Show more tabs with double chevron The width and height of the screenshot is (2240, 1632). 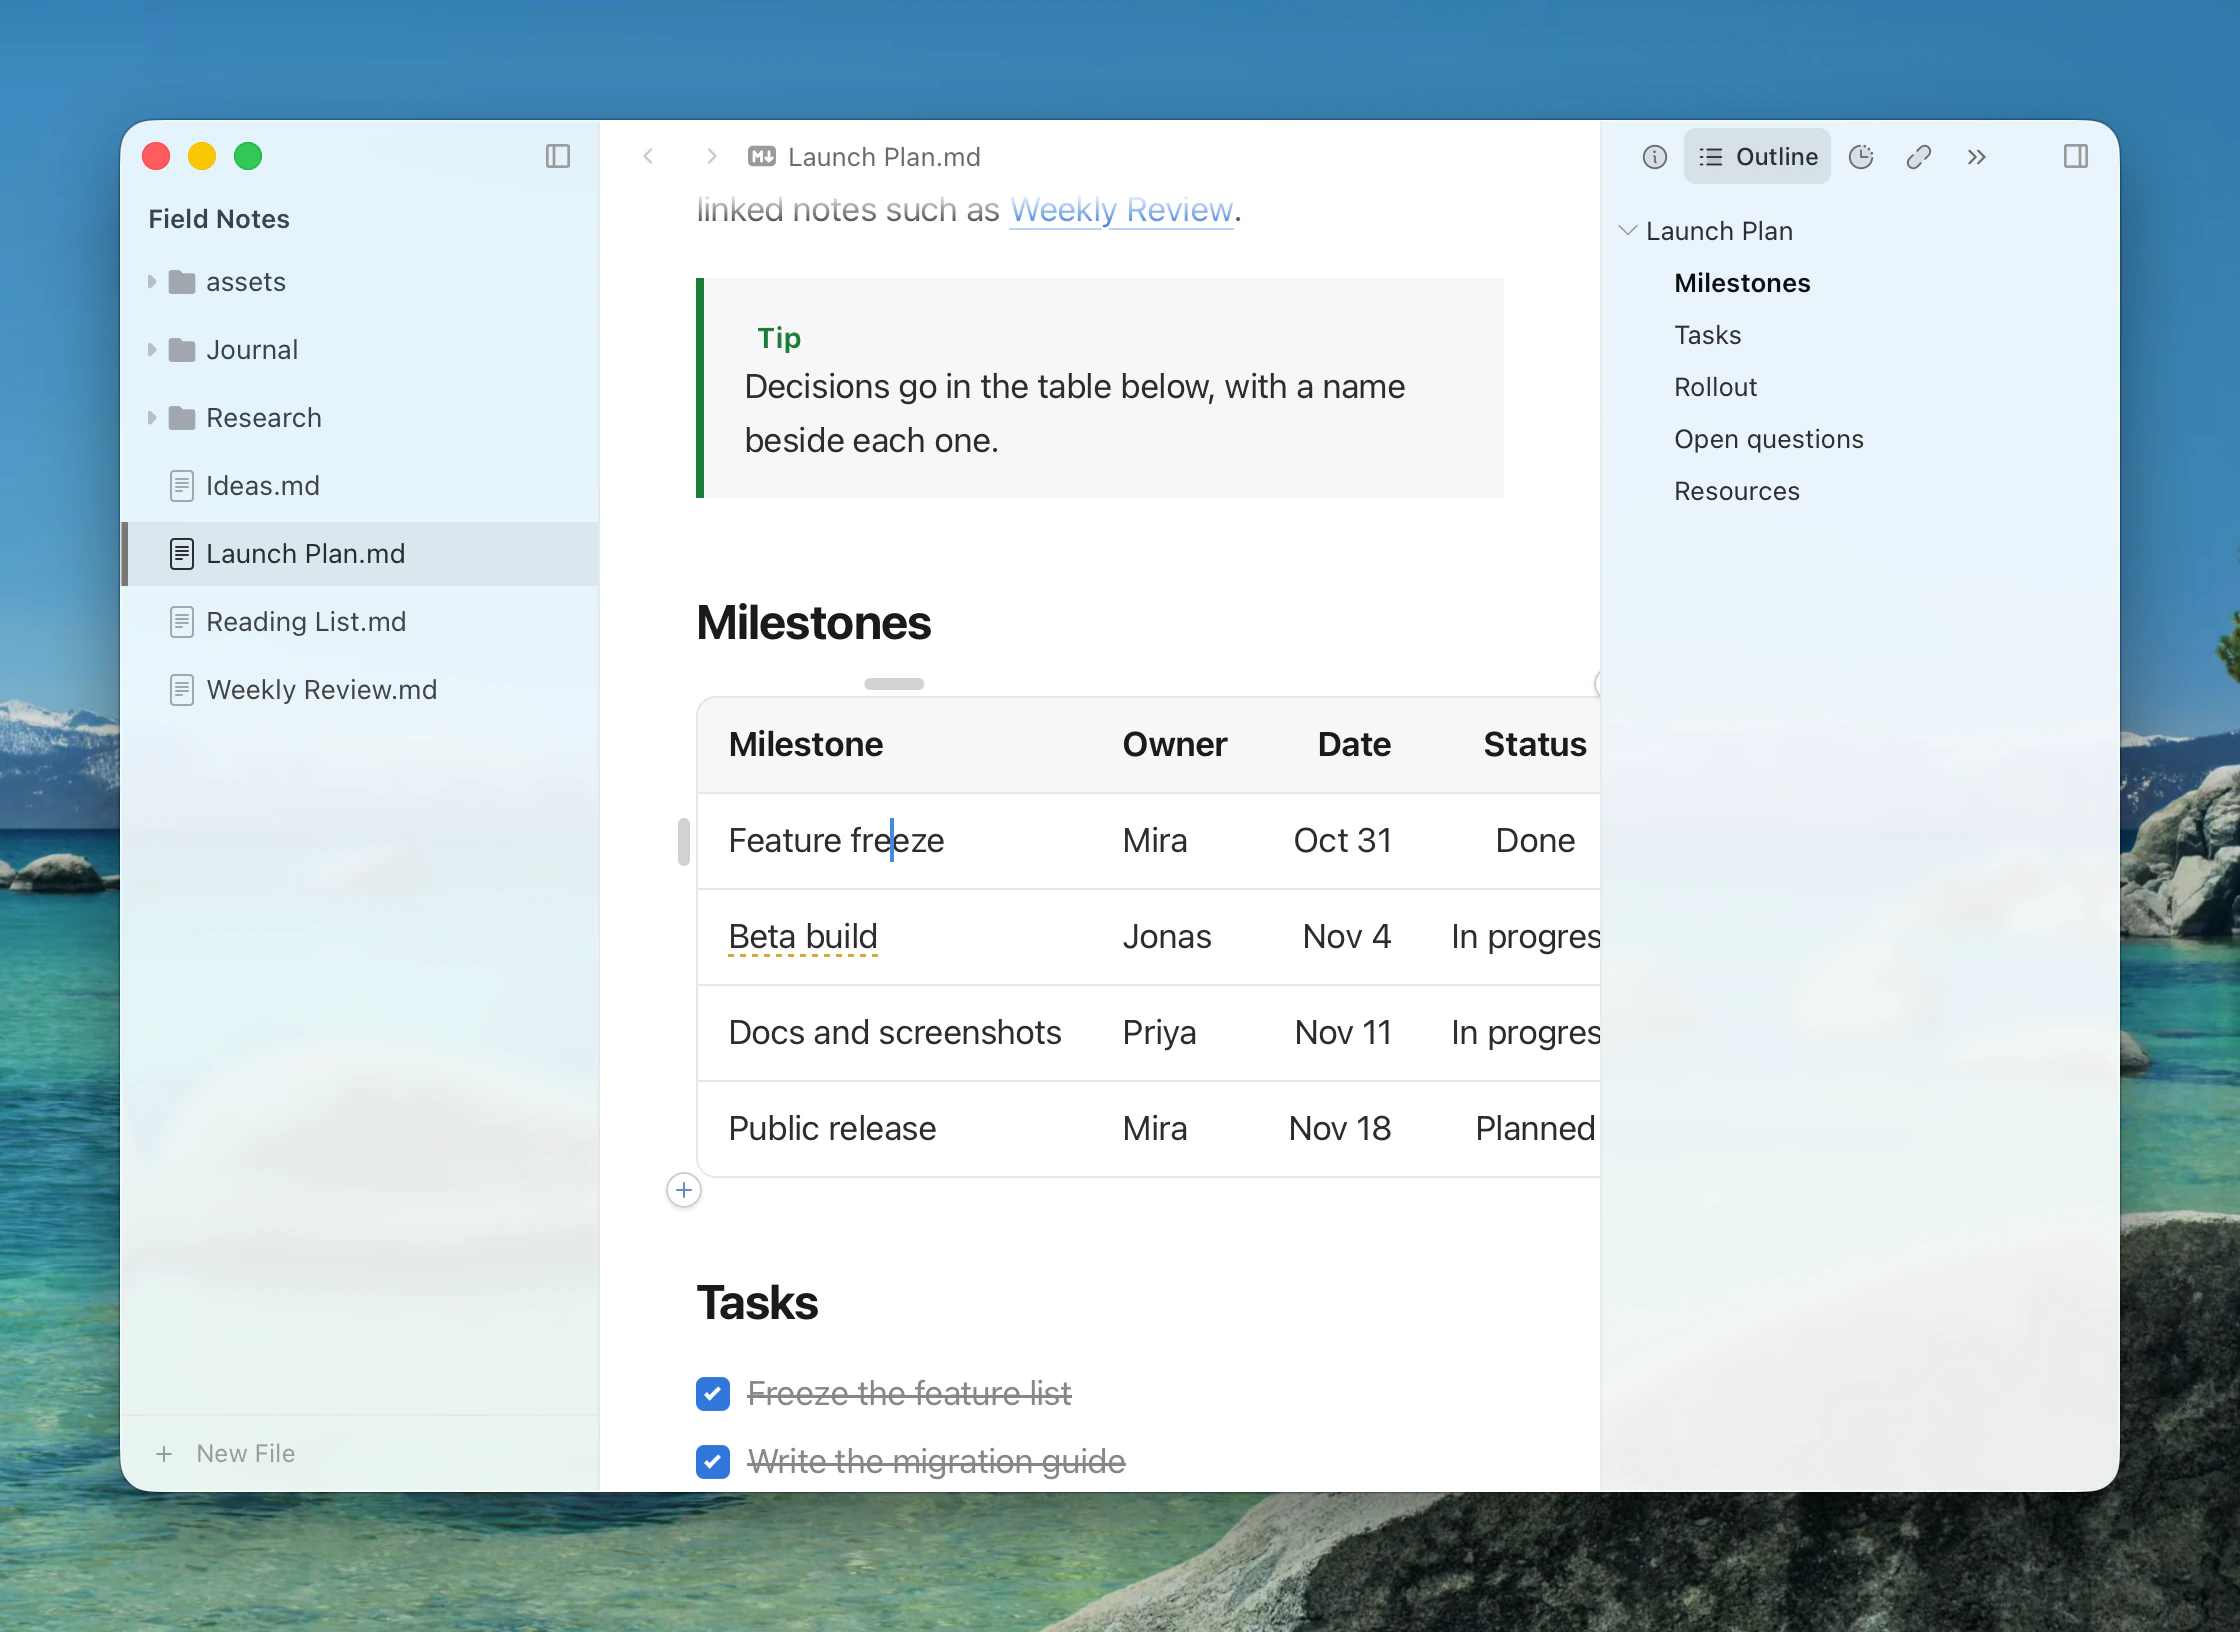pyautogui.click(x=1976, y=156)
